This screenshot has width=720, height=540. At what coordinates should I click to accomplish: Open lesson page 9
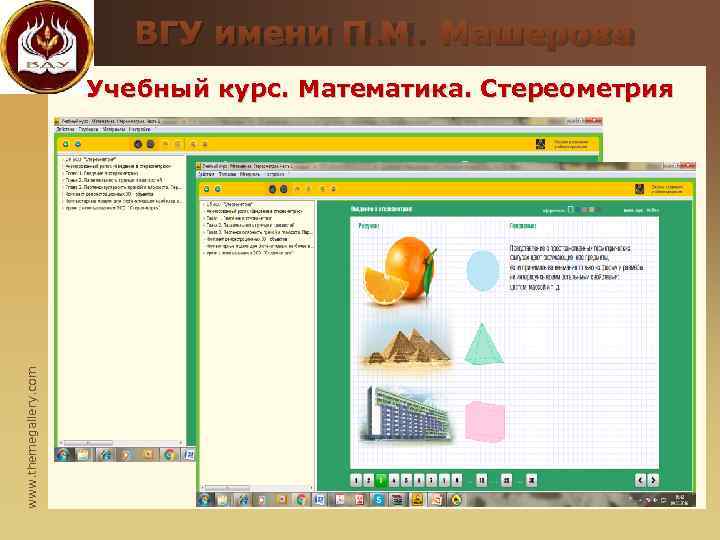456,480
